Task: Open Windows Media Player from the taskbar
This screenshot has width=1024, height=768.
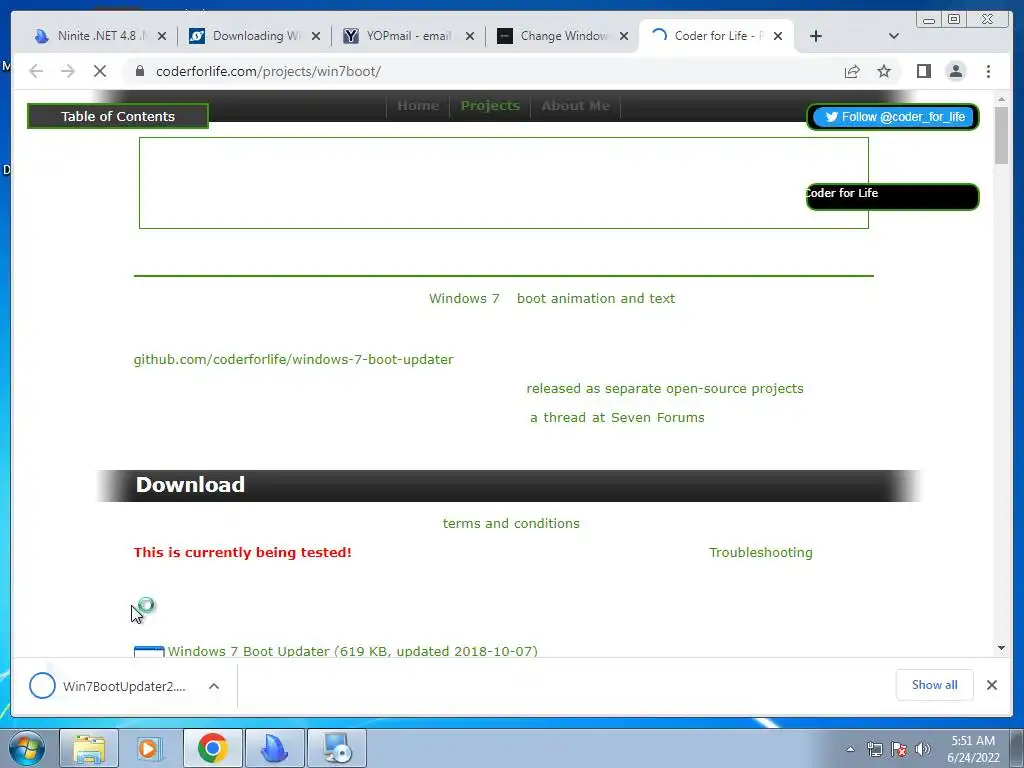Action: [x=150, y=748]
